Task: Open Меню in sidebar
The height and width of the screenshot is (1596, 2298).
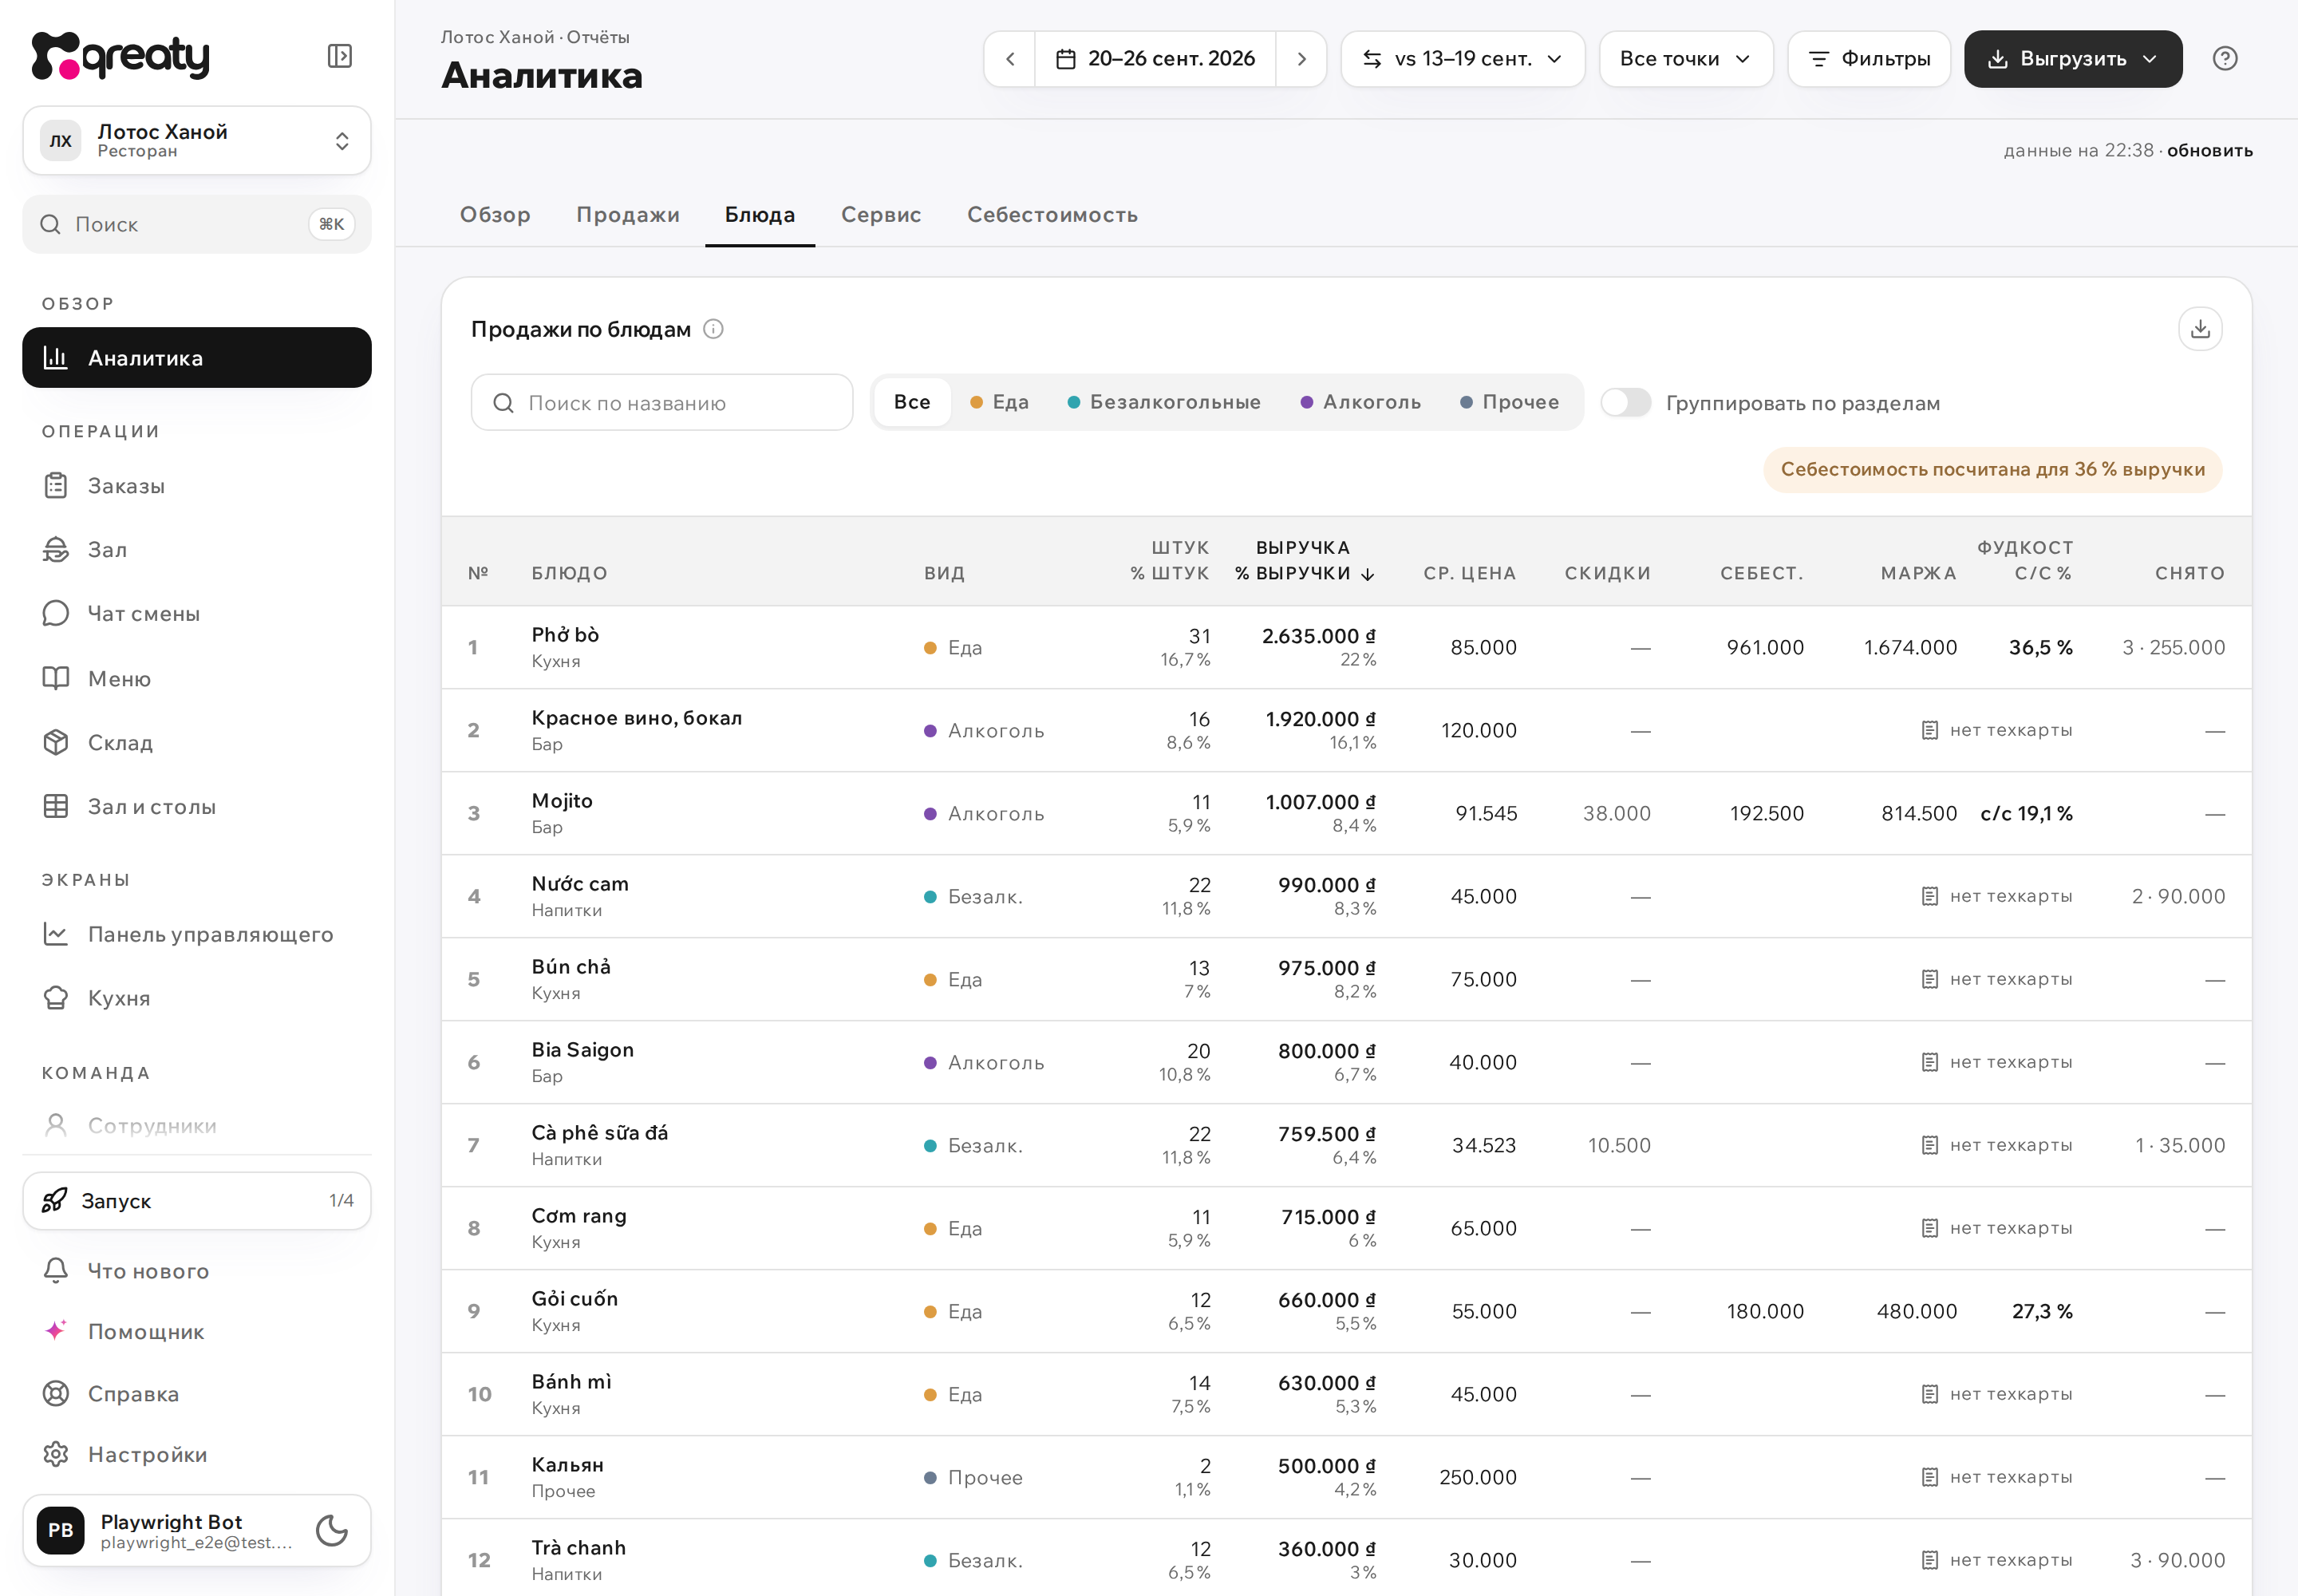Action: tap(197, 679)
